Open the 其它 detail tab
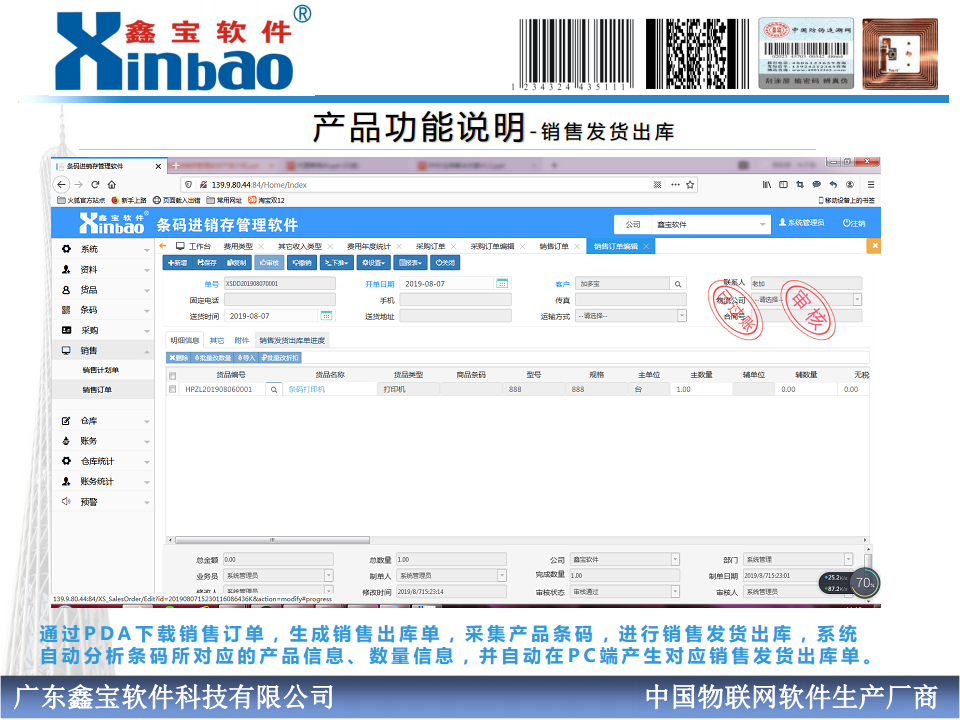 coord(217,340)
